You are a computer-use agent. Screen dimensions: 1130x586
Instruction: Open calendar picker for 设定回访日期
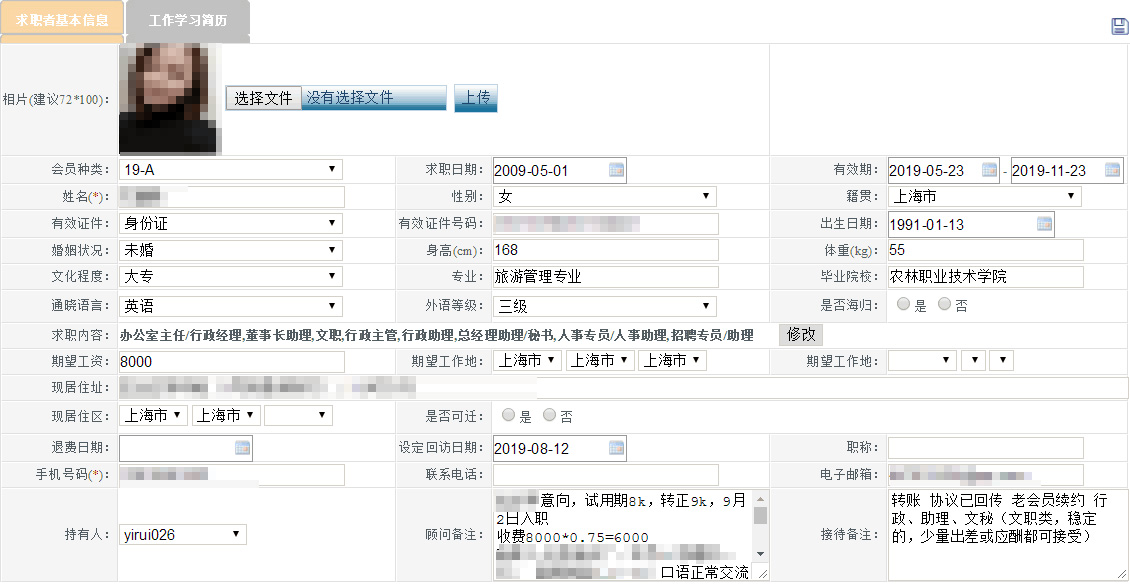pos(616,448)
